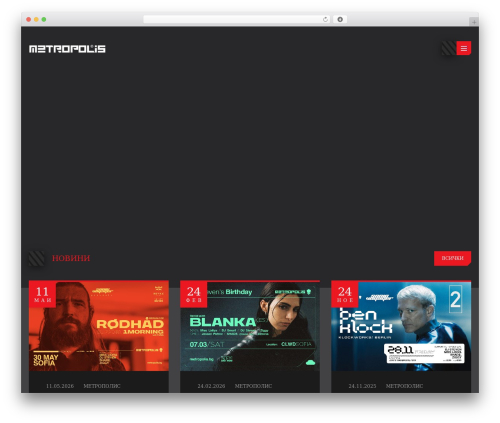Click the yellow minimize window dot
This screenshot has width=500, height=423.
click(36, 20)
